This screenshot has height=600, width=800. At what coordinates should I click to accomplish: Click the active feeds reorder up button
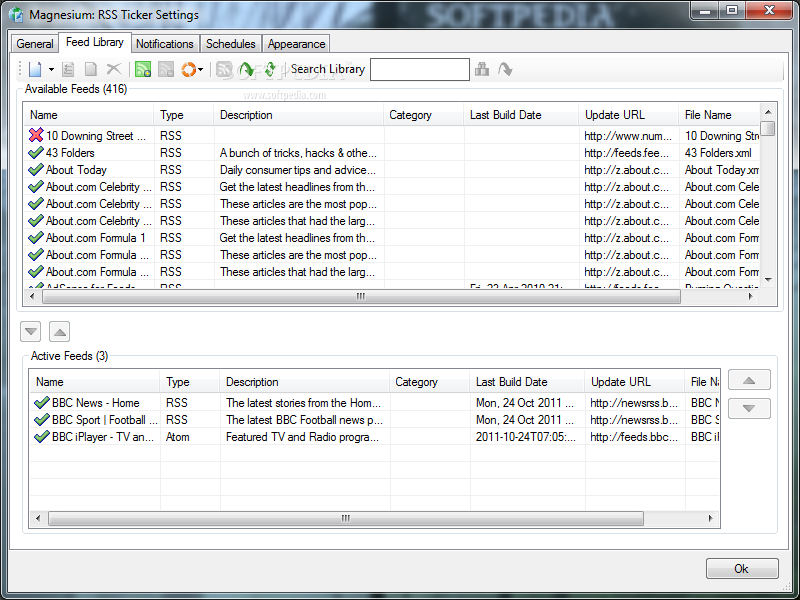tap(749, 380)
